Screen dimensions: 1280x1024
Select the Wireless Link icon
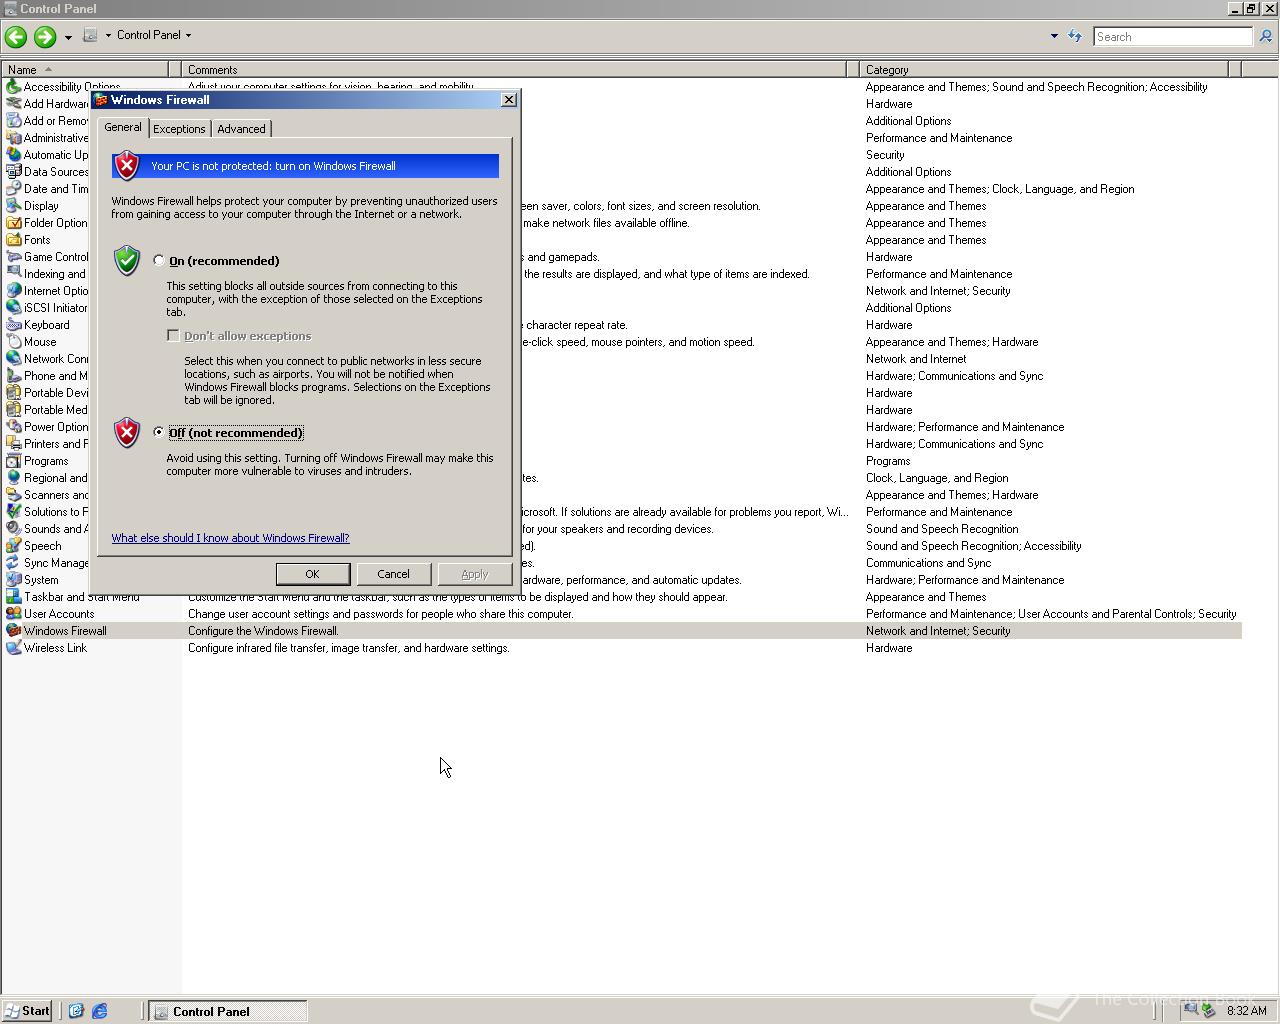[x=14, y=648]
